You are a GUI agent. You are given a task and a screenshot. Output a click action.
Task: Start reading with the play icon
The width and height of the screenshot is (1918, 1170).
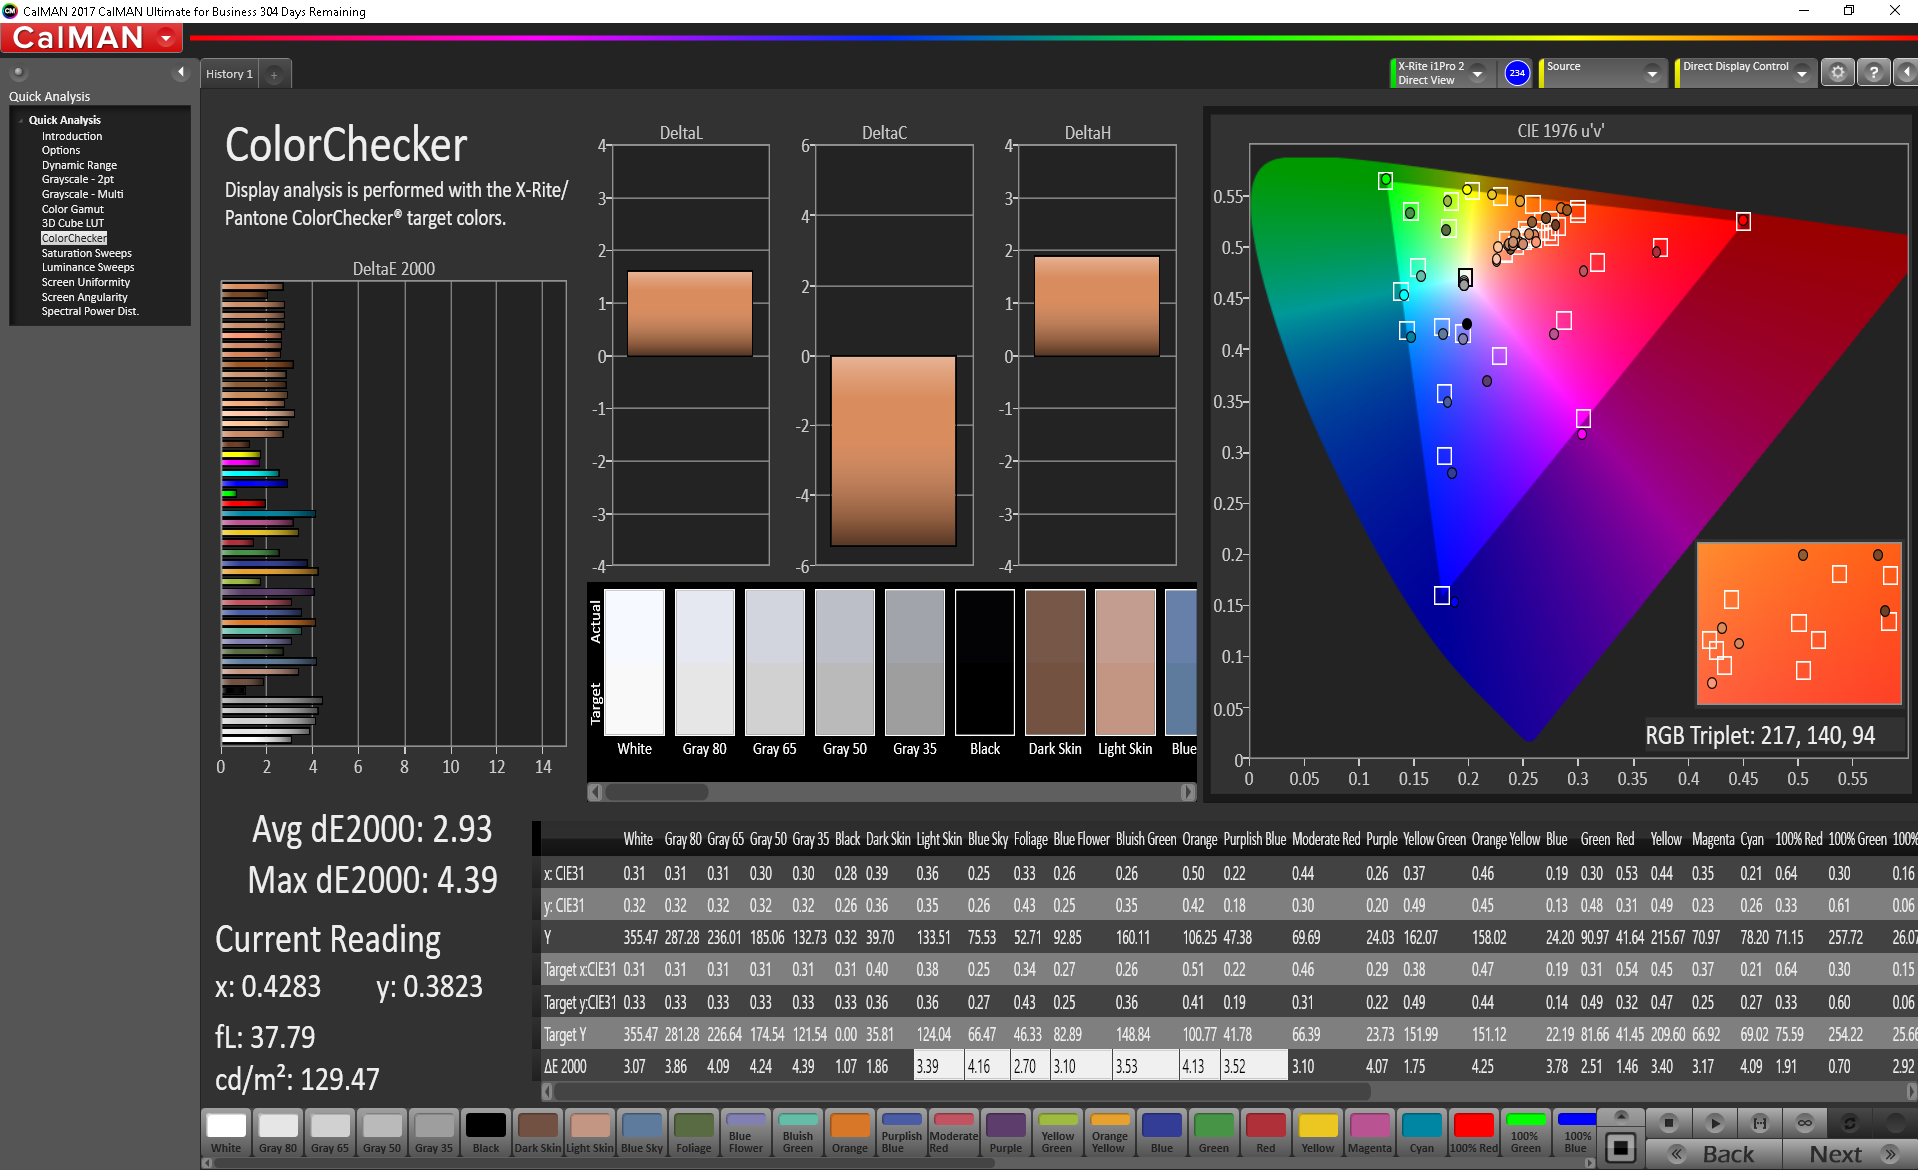tap(1714, 1123)
